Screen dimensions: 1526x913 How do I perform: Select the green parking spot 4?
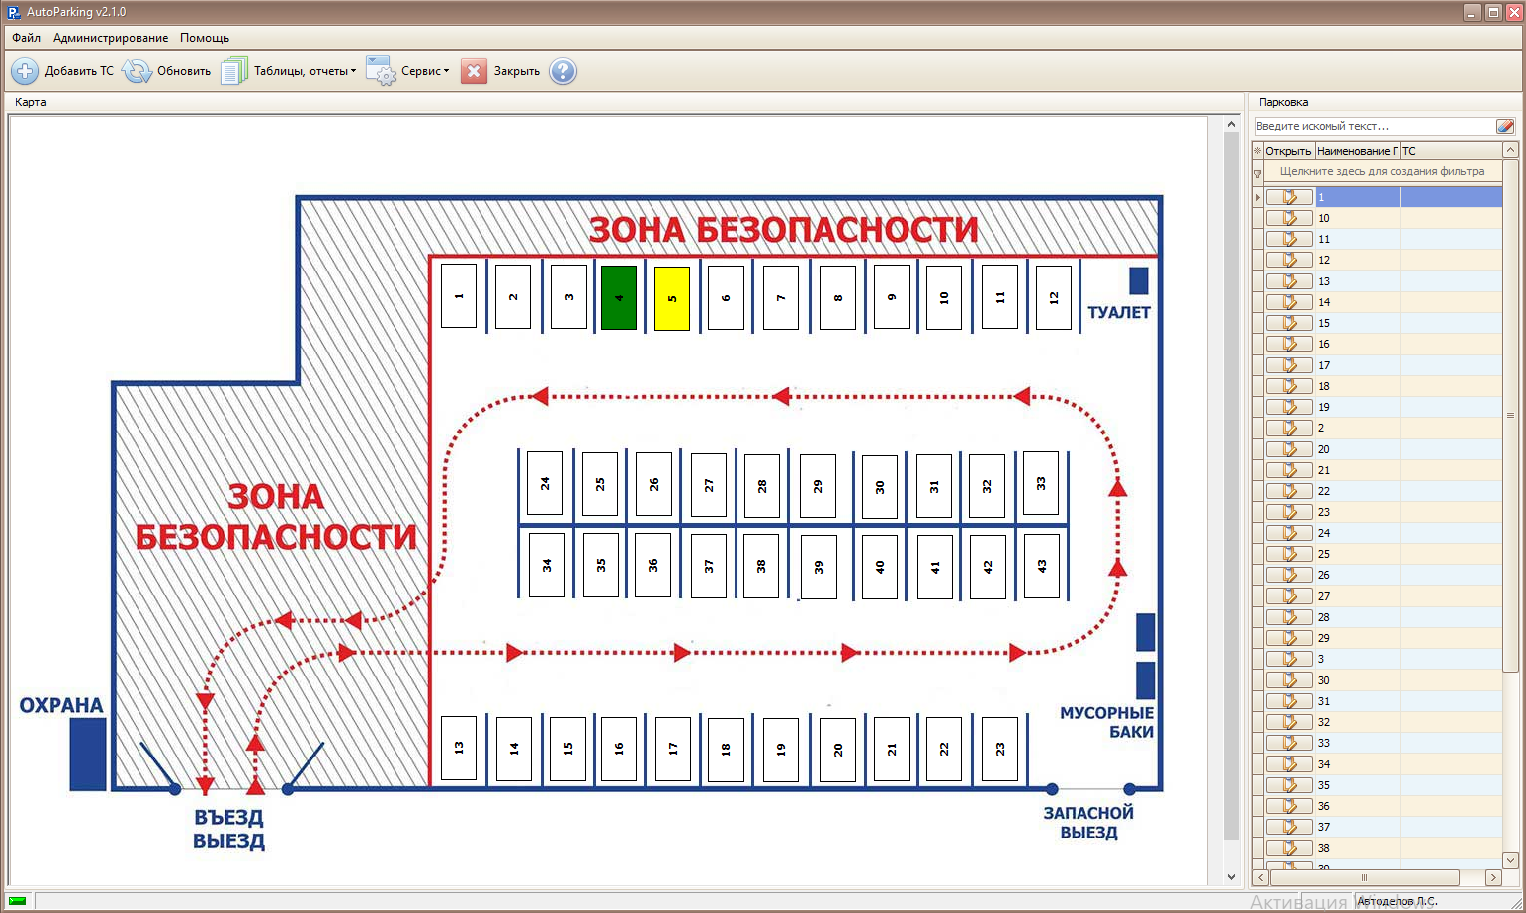[619, 298]
